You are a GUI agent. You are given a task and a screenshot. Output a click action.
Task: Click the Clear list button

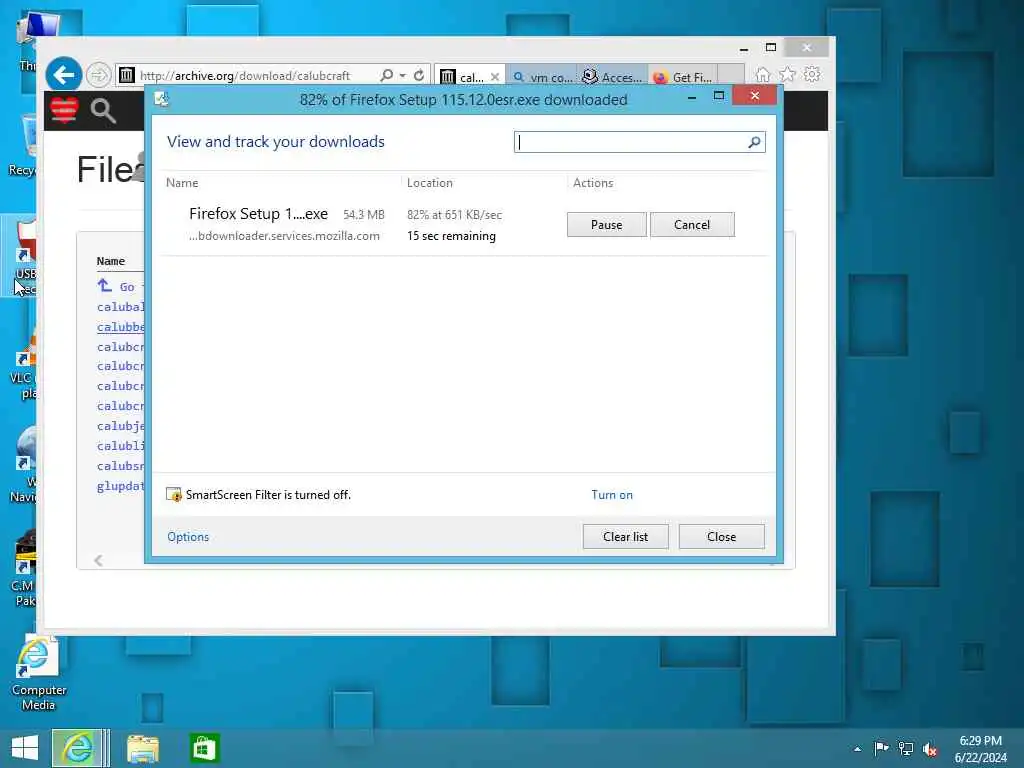(626, 537)
